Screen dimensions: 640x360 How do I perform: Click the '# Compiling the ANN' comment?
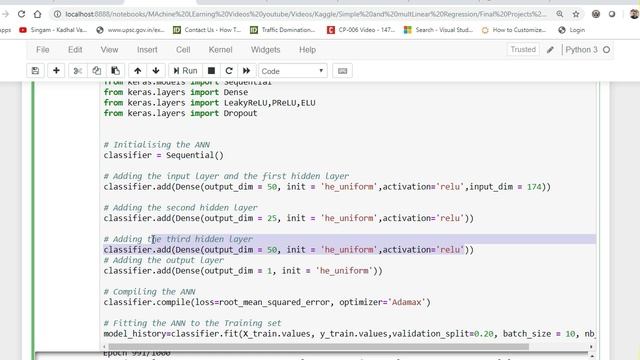click(149, 291)
